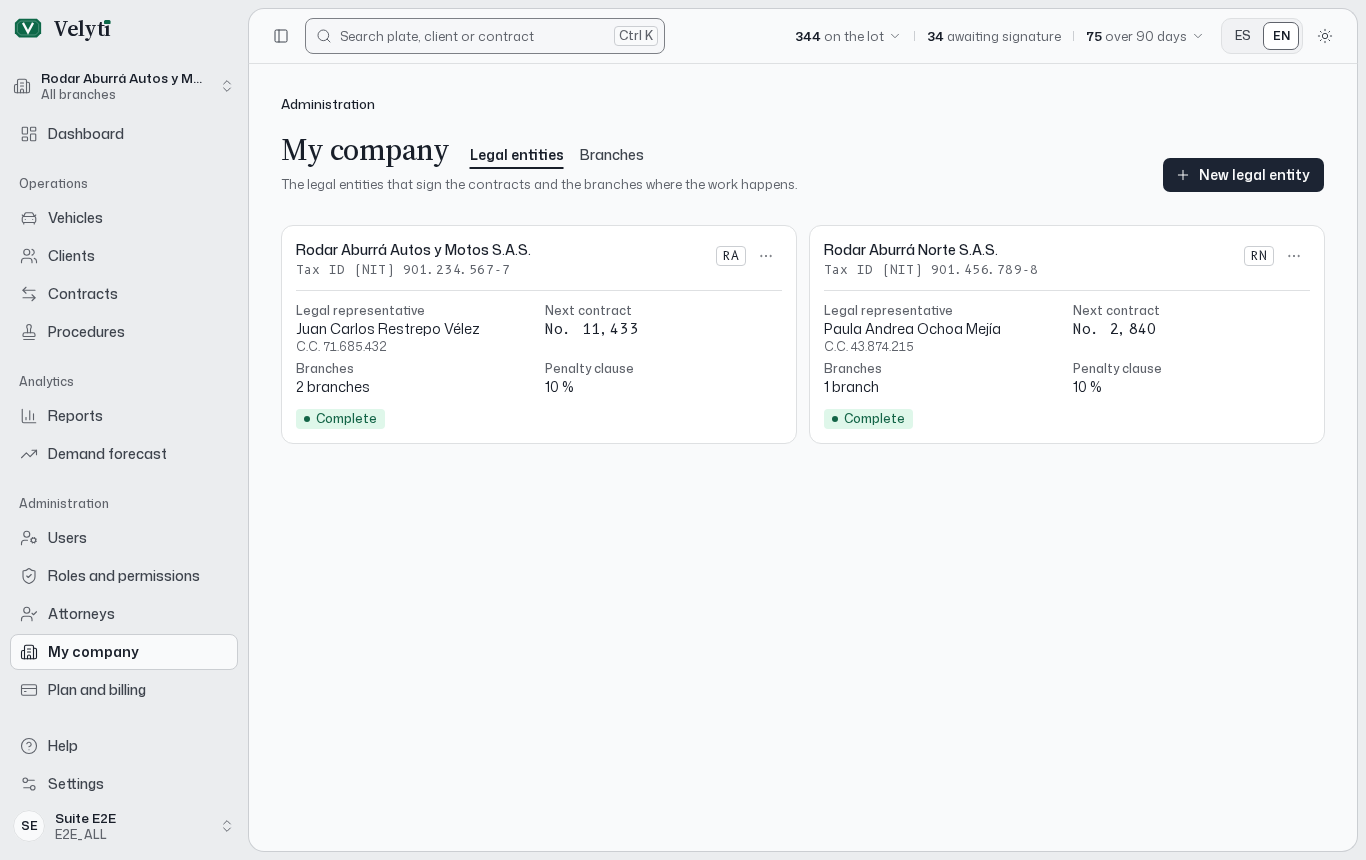Open My company in the sidebar
1366x860 pixels.
[x=124, y=652]
